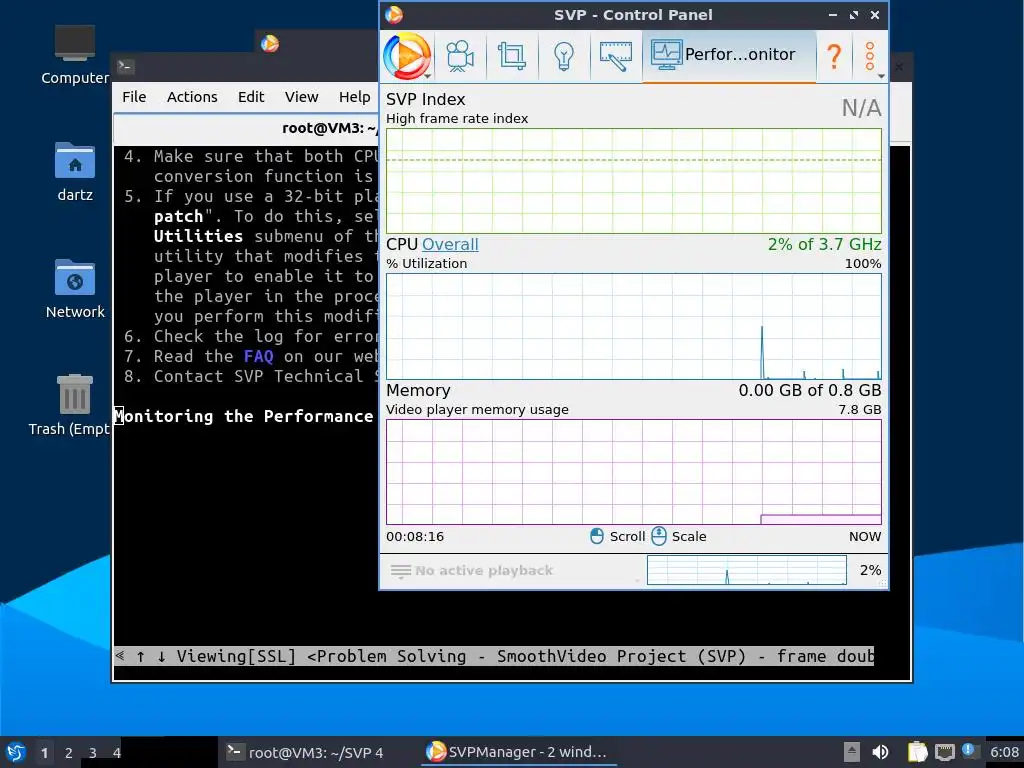Switch to workspace 1

[44, 753]
